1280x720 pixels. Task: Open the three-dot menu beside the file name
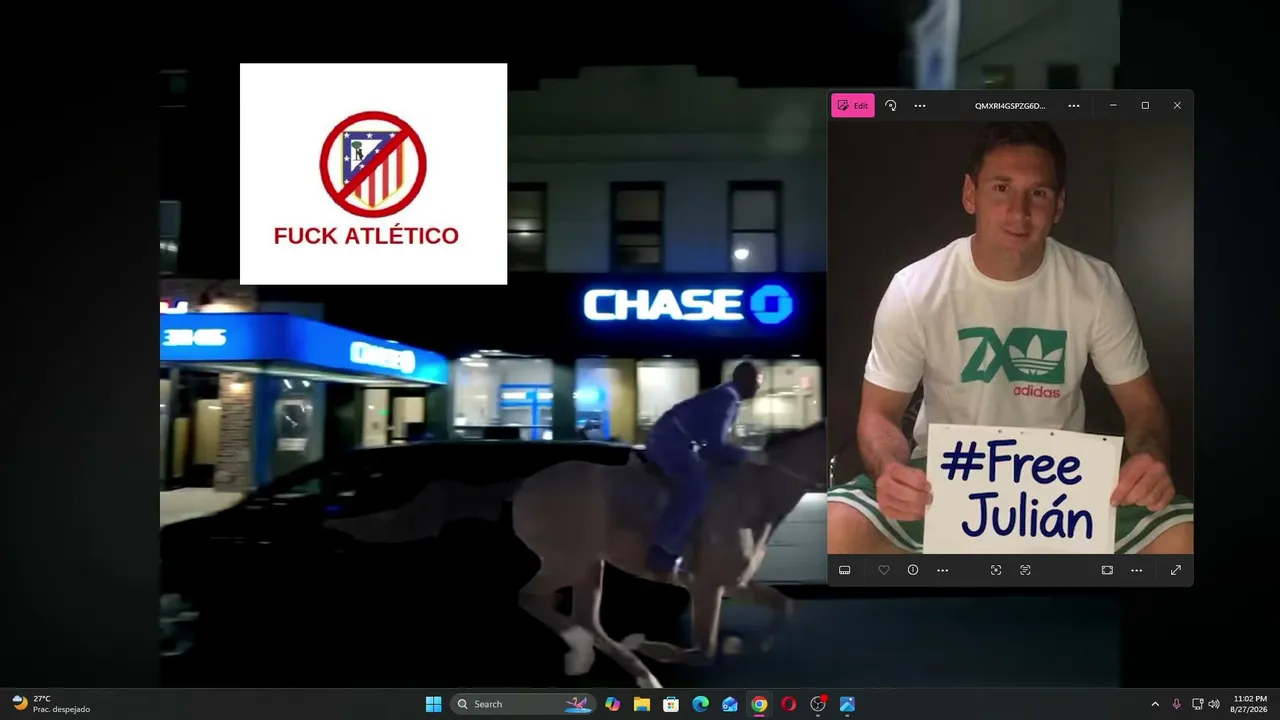click(x=1074, y=105)
